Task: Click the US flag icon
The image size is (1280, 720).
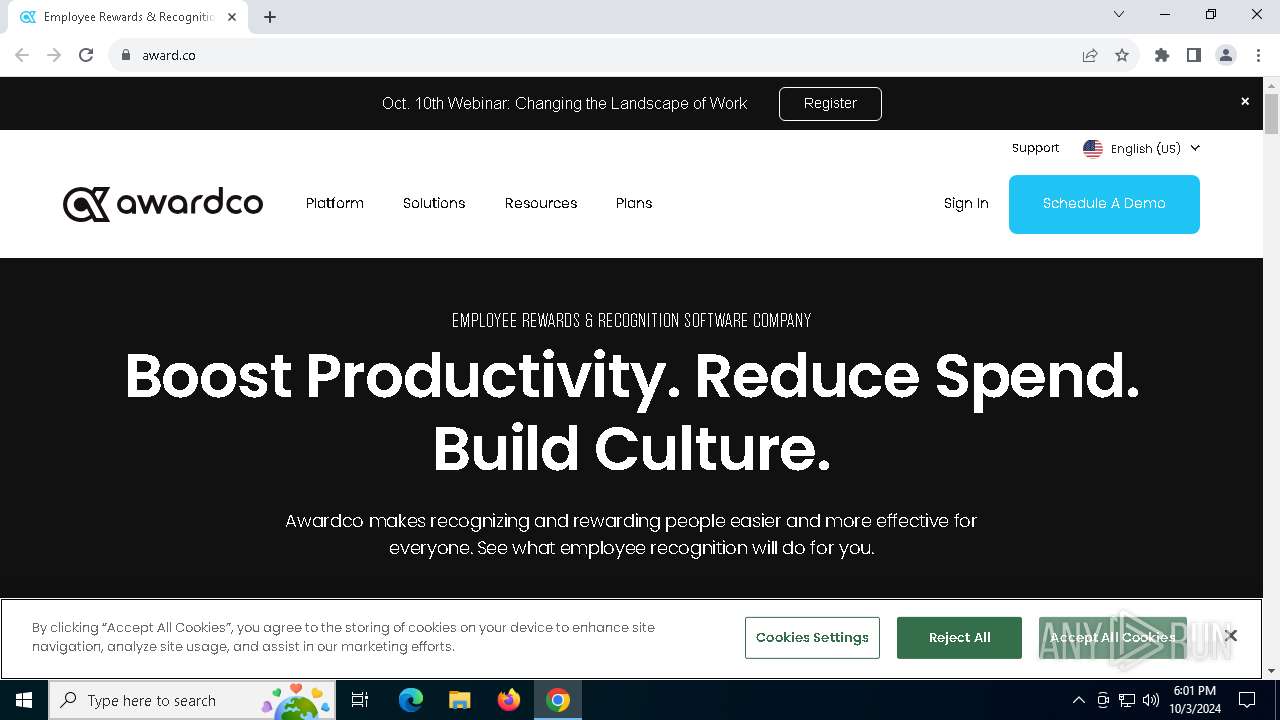Action: (1093, 148)
